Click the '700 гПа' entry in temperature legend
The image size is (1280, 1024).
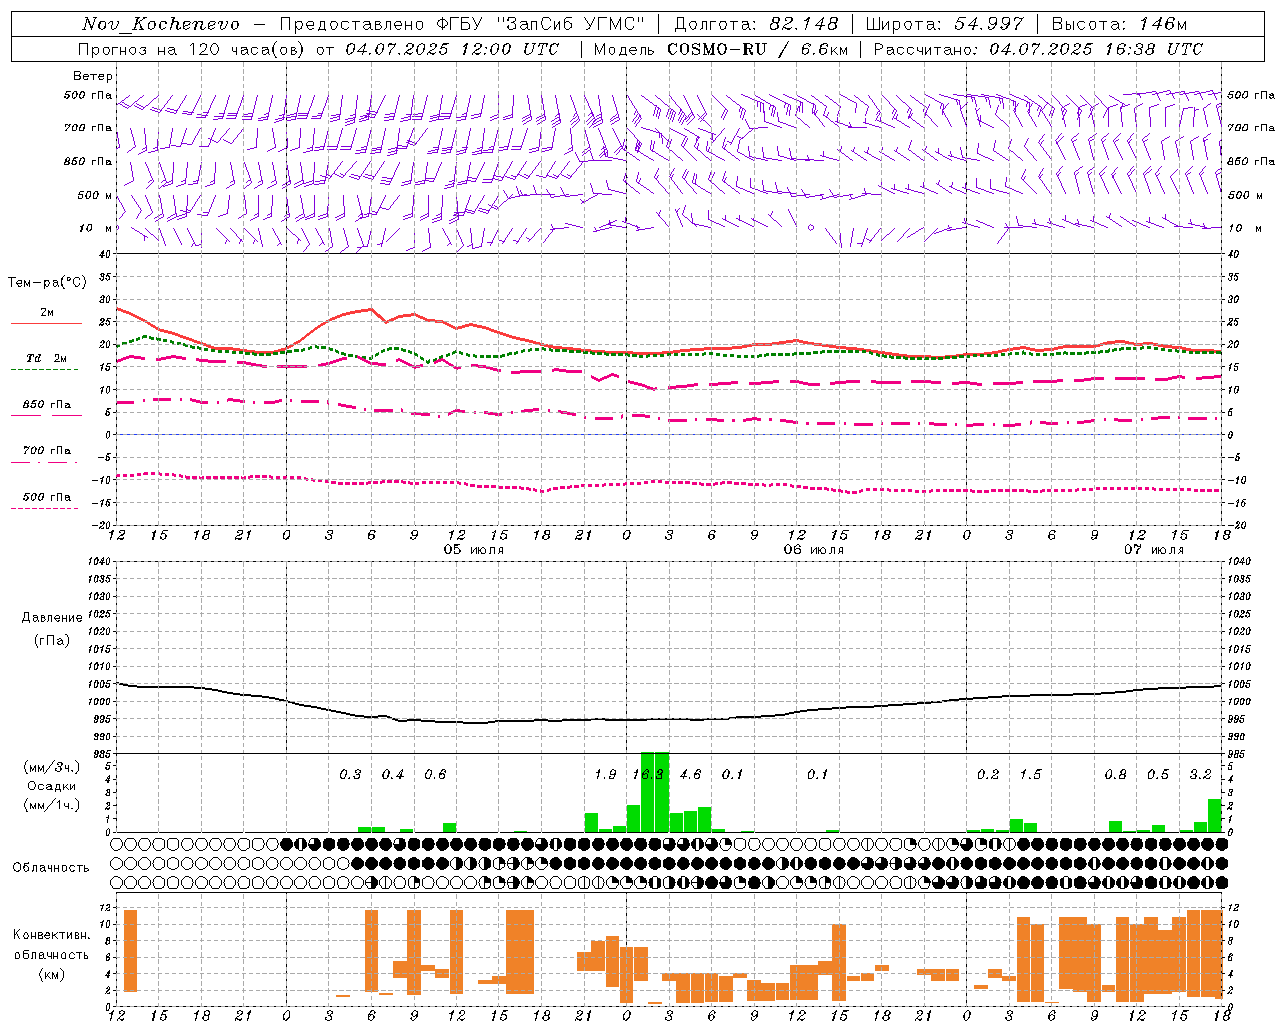[47, 451]
